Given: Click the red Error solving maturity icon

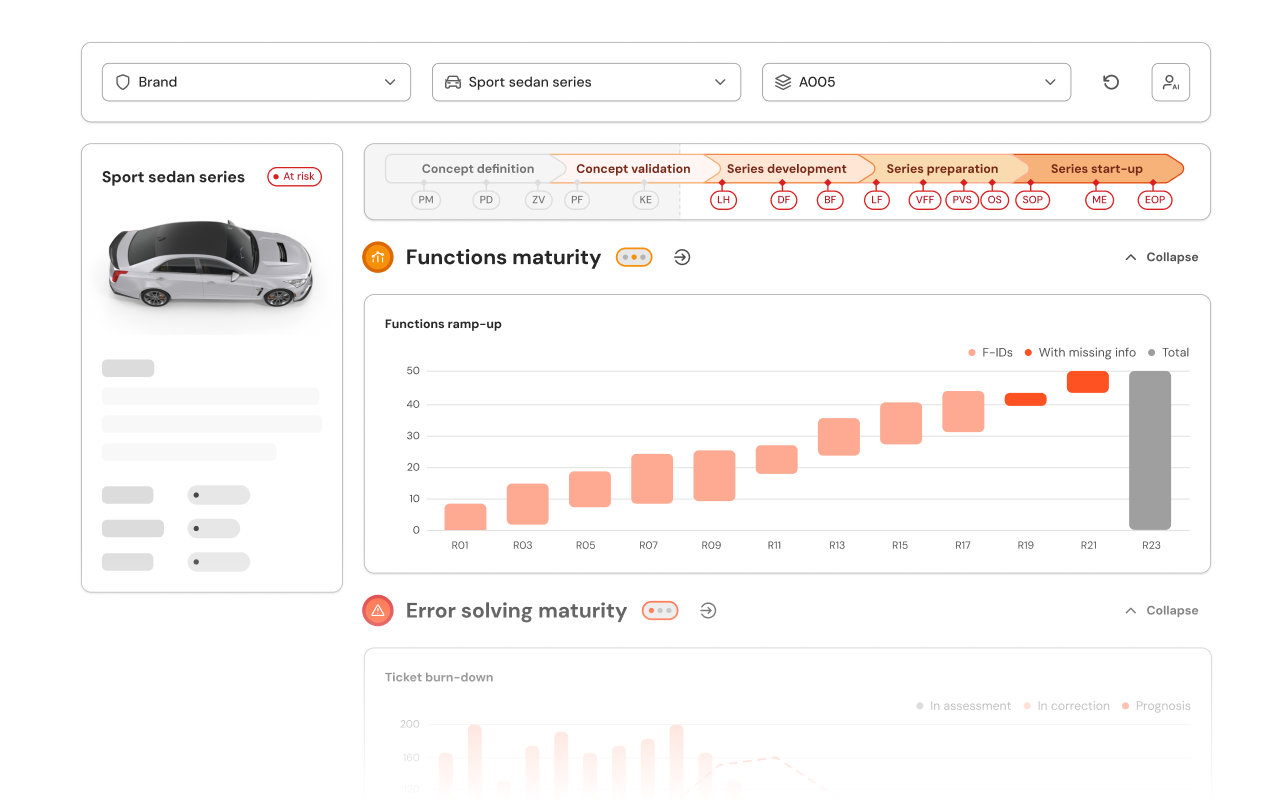Looking at the screenshot, I should coord(378,610).
